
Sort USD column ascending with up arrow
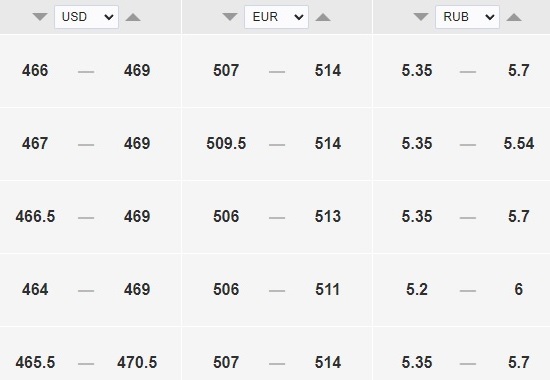tap(133, 17)
